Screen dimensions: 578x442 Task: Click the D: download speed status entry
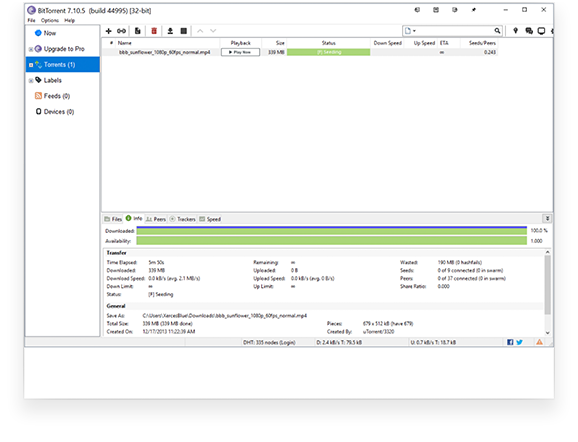[x=339, y=342]
